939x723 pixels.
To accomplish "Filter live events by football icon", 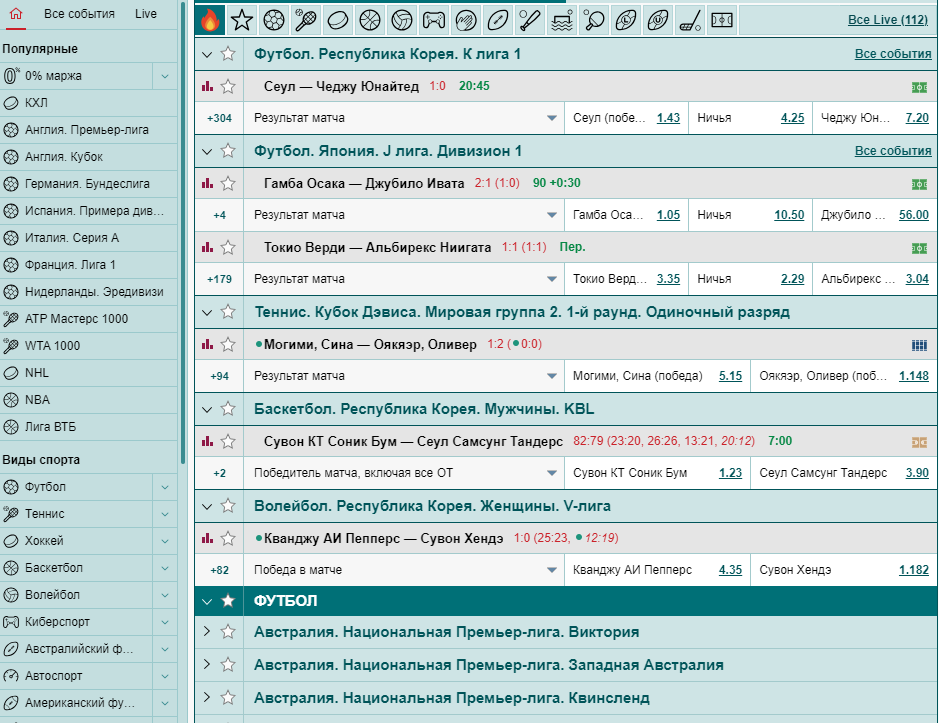I will (x=274, y=20).
